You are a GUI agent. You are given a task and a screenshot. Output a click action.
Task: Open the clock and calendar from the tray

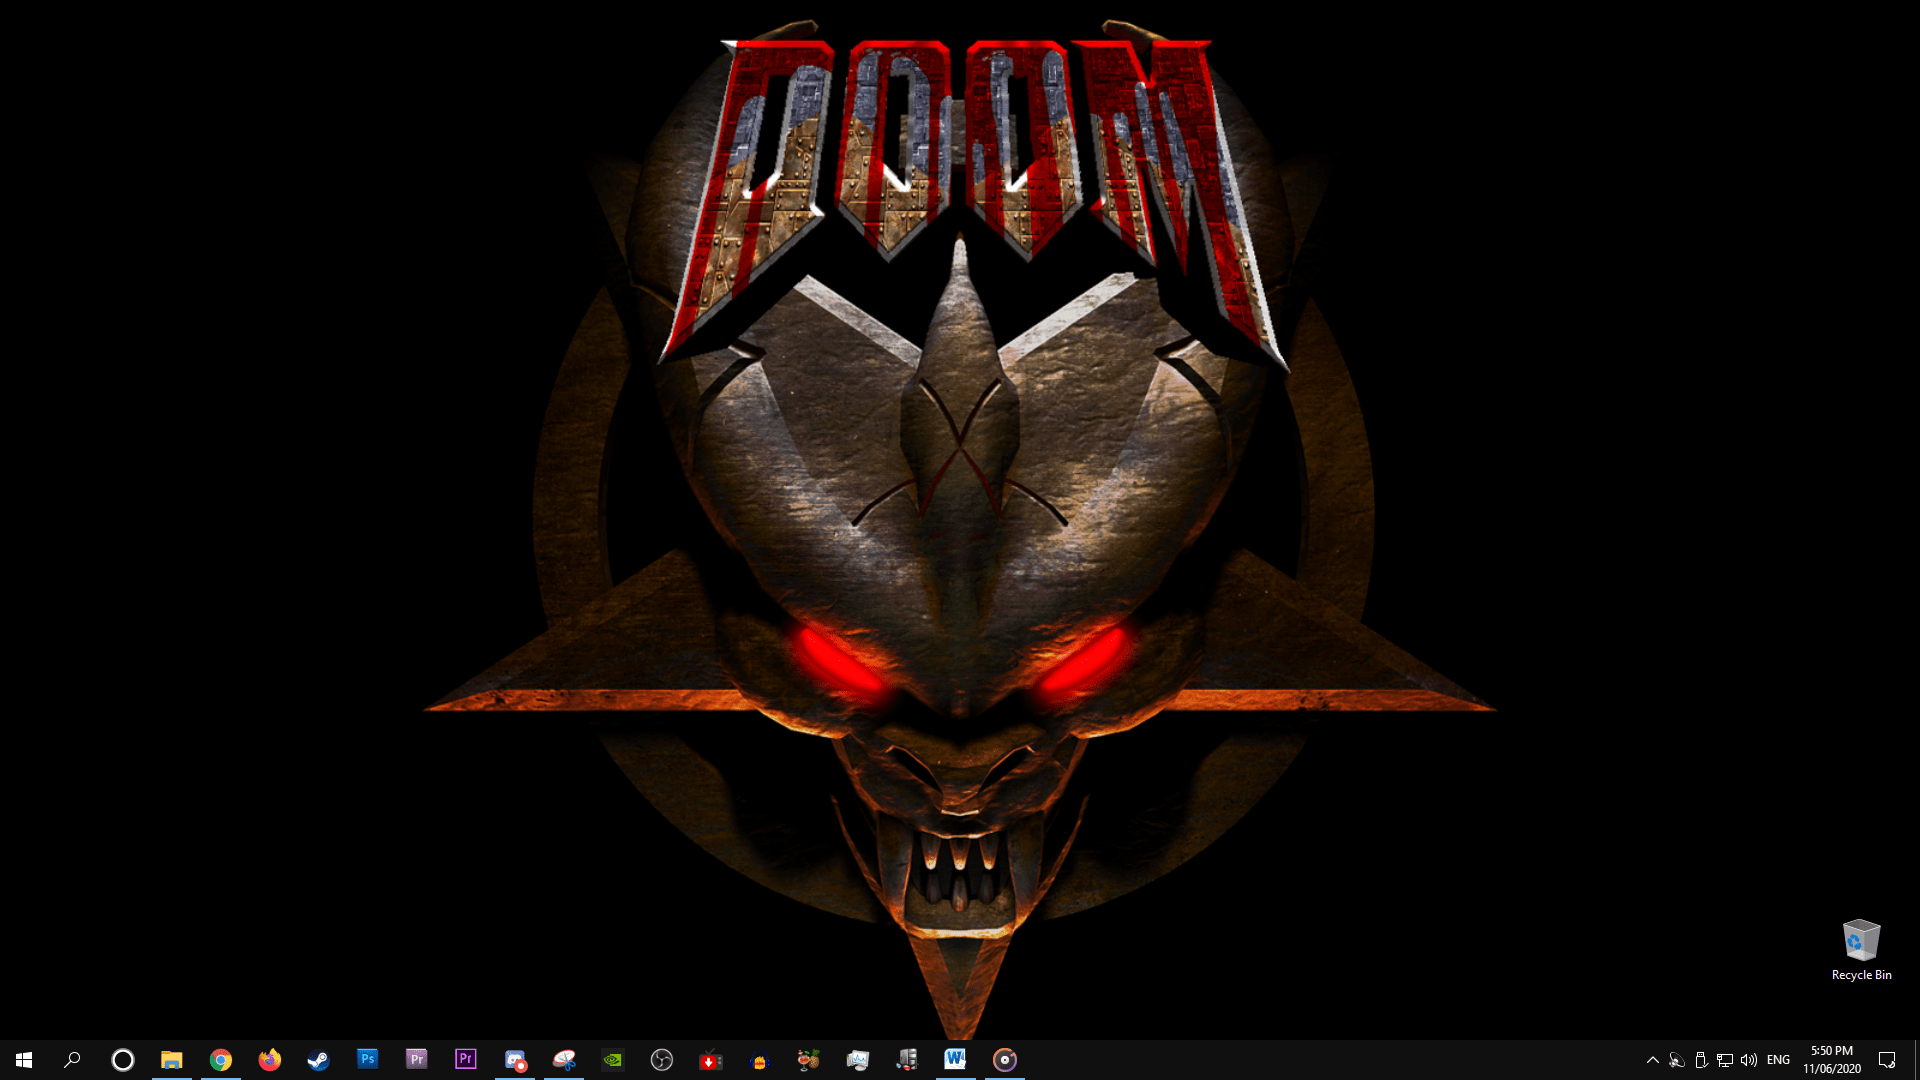pyautogui.click(x=1831, y=1059)
